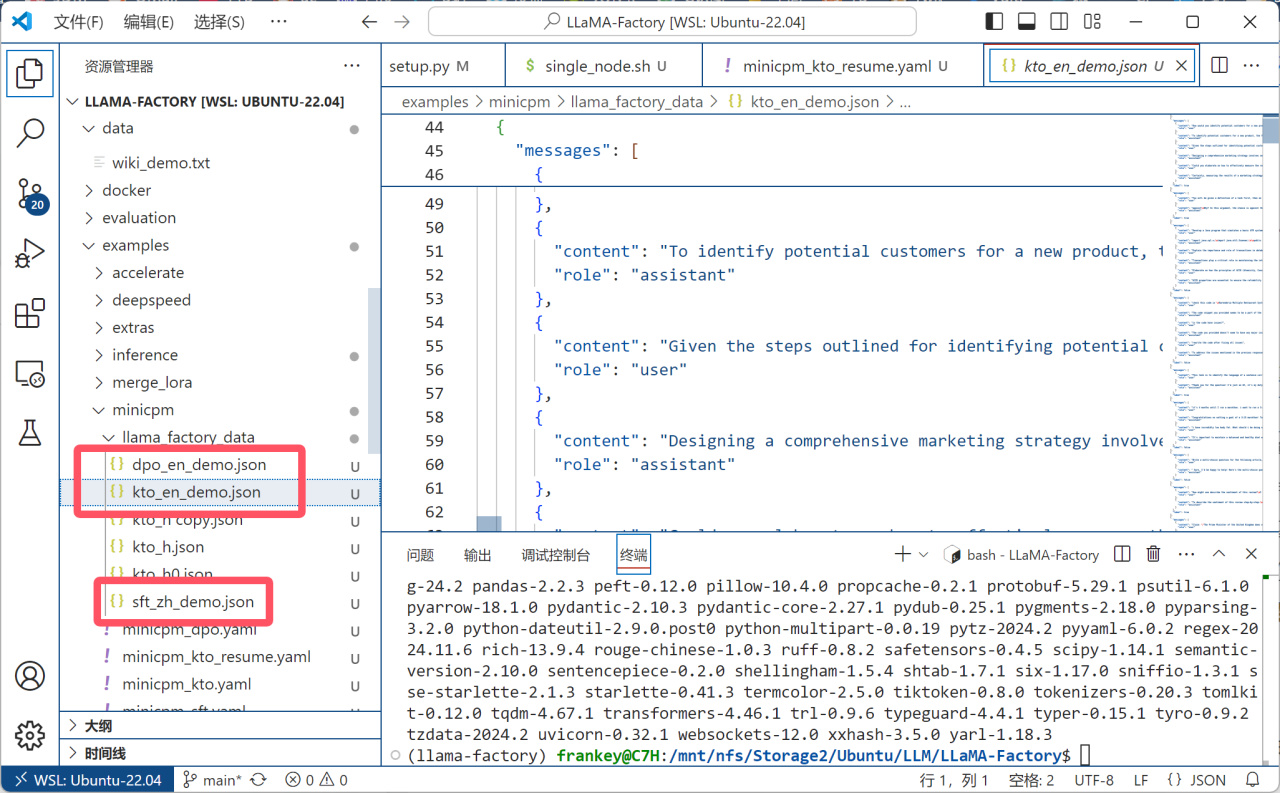Go forward with the right arrow

point(402,21)
